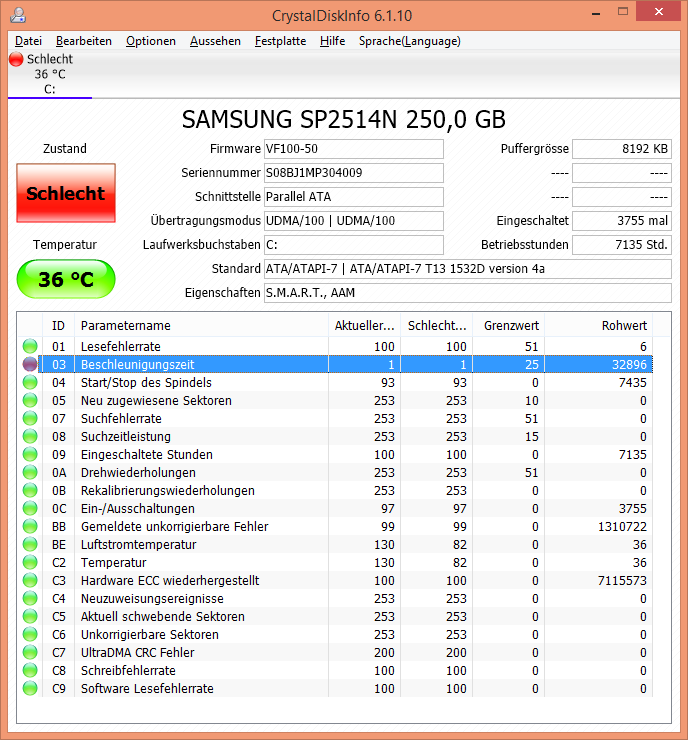Open the Optionen menu

tap(151, 41)
